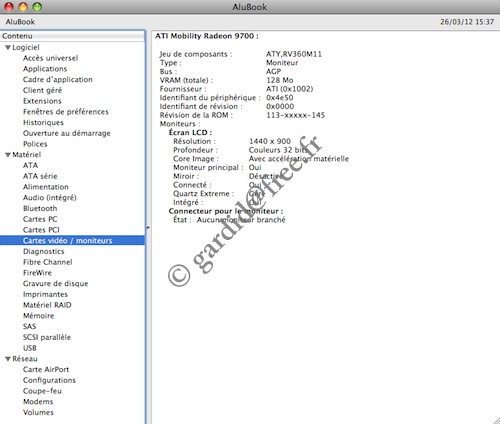
Task: Collapse the Logiciel disclosure triangle
Action: [x=8, y=48]
